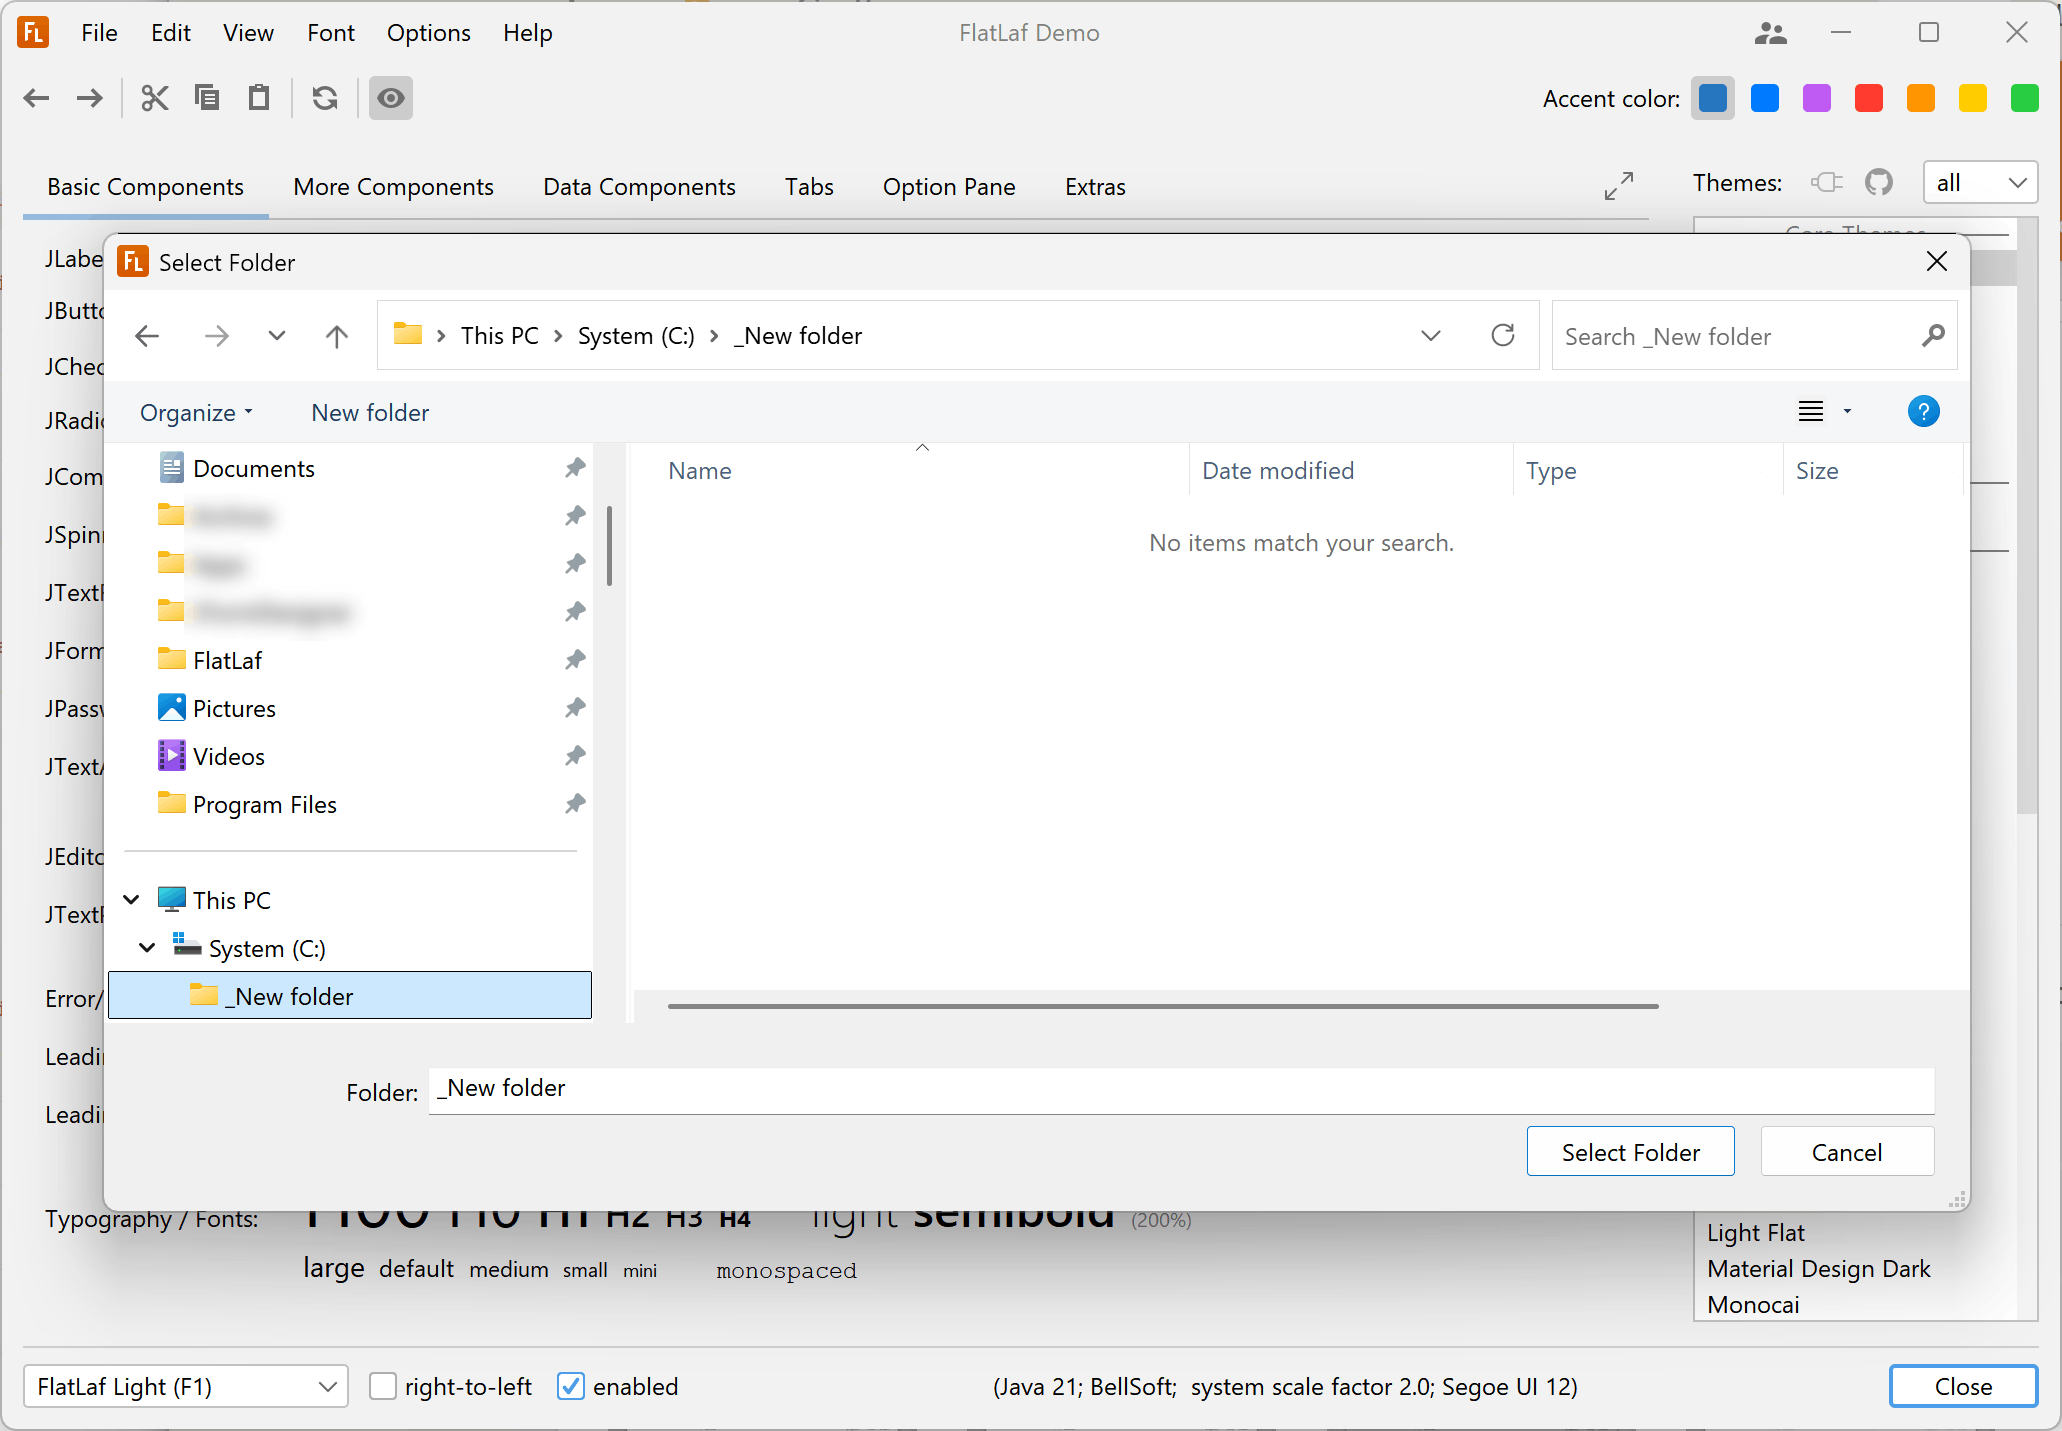This screenshot has height=1431, width=2062.
Task: Click the folder icon in address bar
Action: 408,334
